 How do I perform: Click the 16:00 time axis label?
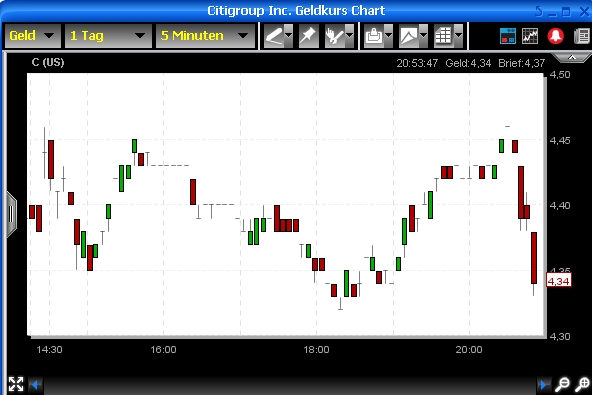click(x=163, y=349)
